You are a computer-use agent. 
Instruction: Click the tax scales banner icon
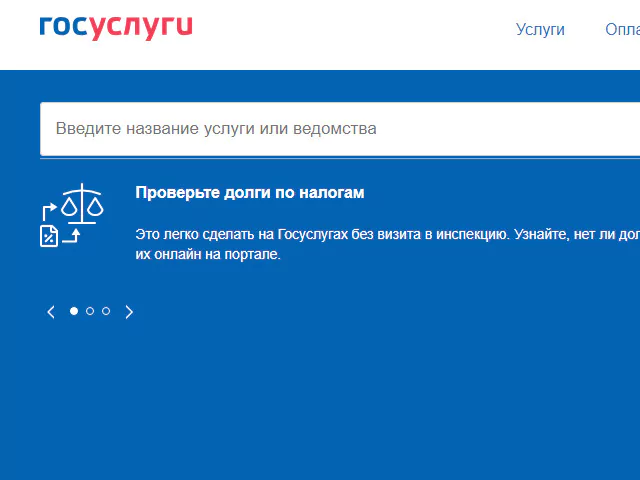72,215
